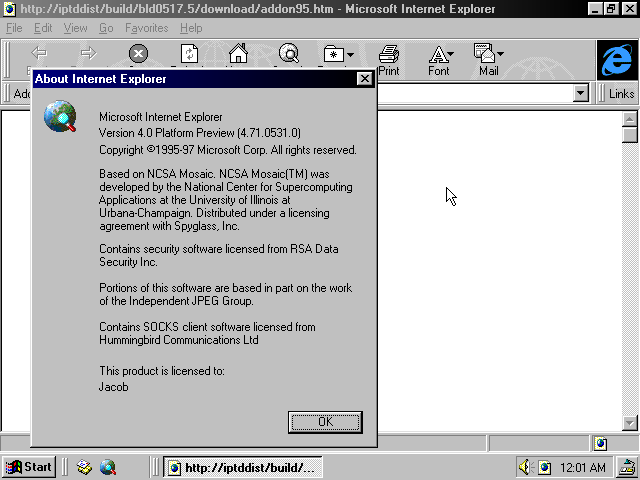Viewport: 640px width, 480px height.
Task: Click the Copyright 1995-97 Microsoft Corp line
Action: [x=228, y=150]
